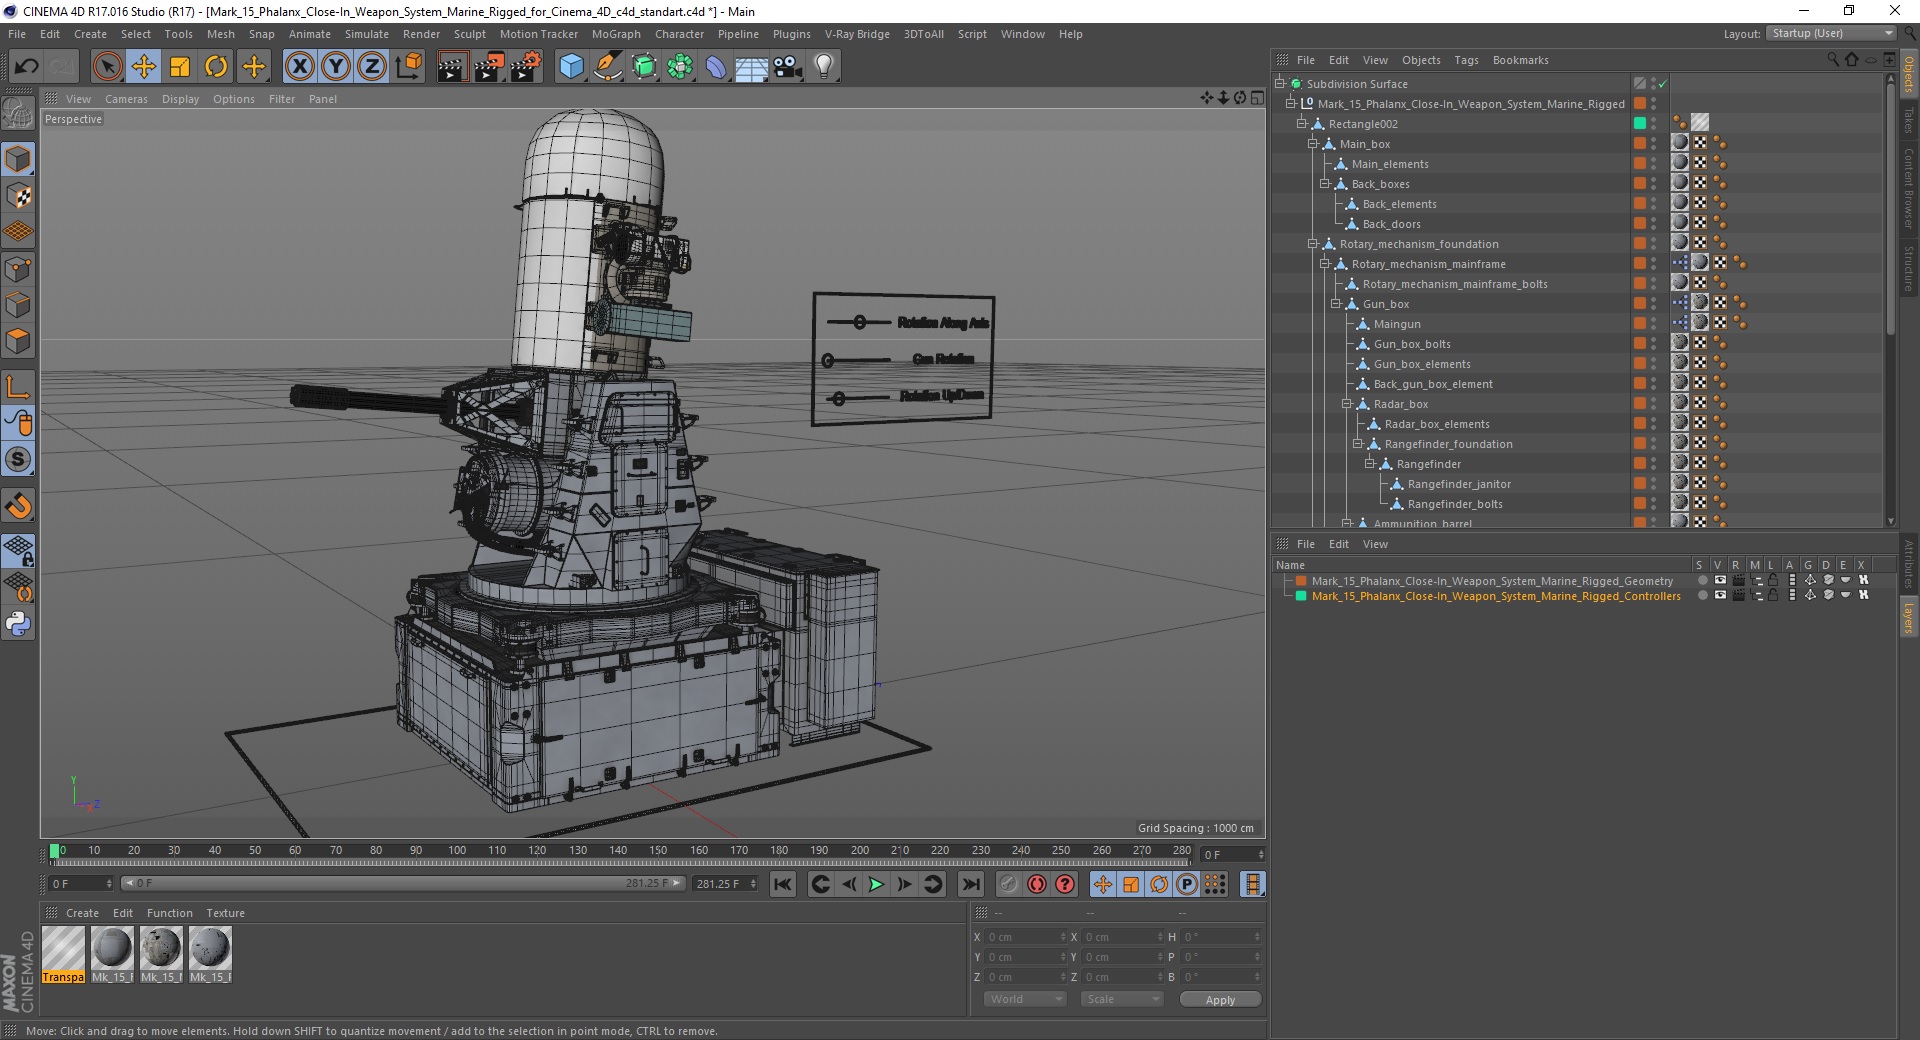Activate the Rotate tool
This screenshot has height=1040, width=1920.
pyautogui.click(x=216, y=67)
